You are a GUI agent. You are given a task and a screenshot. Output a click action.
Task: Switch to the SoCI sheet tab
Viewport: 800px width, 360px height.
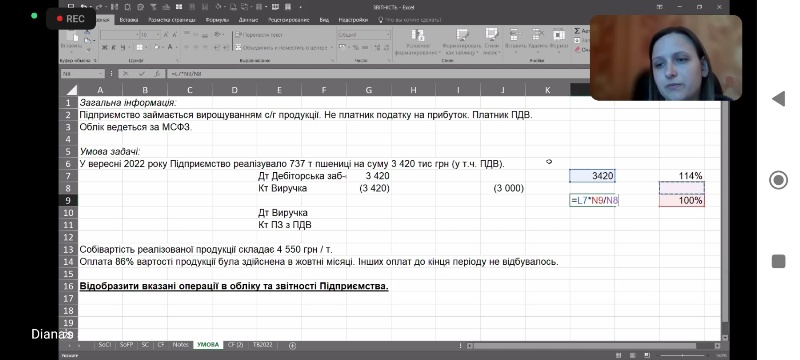point(104,345)
